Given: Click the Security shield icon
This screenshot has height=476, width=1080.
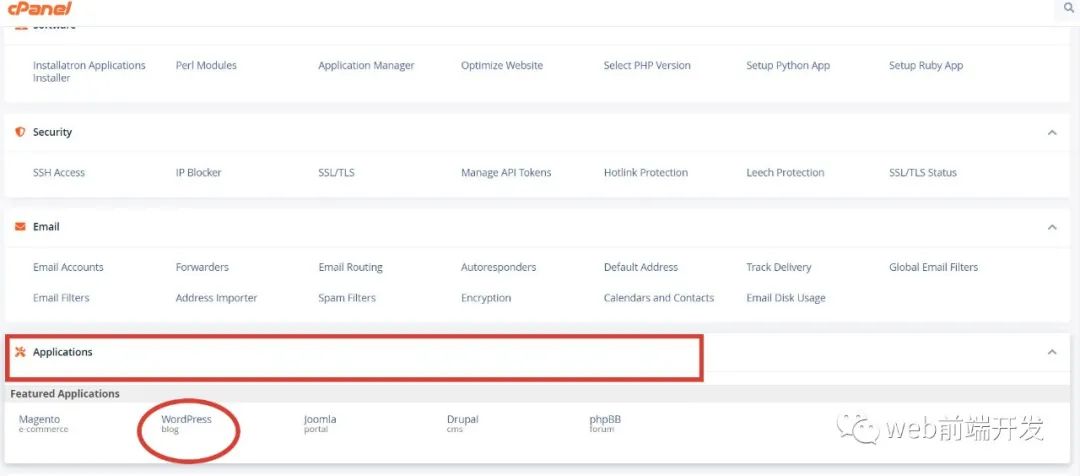Looking at the screenshot, I should (x=20, y=132).
